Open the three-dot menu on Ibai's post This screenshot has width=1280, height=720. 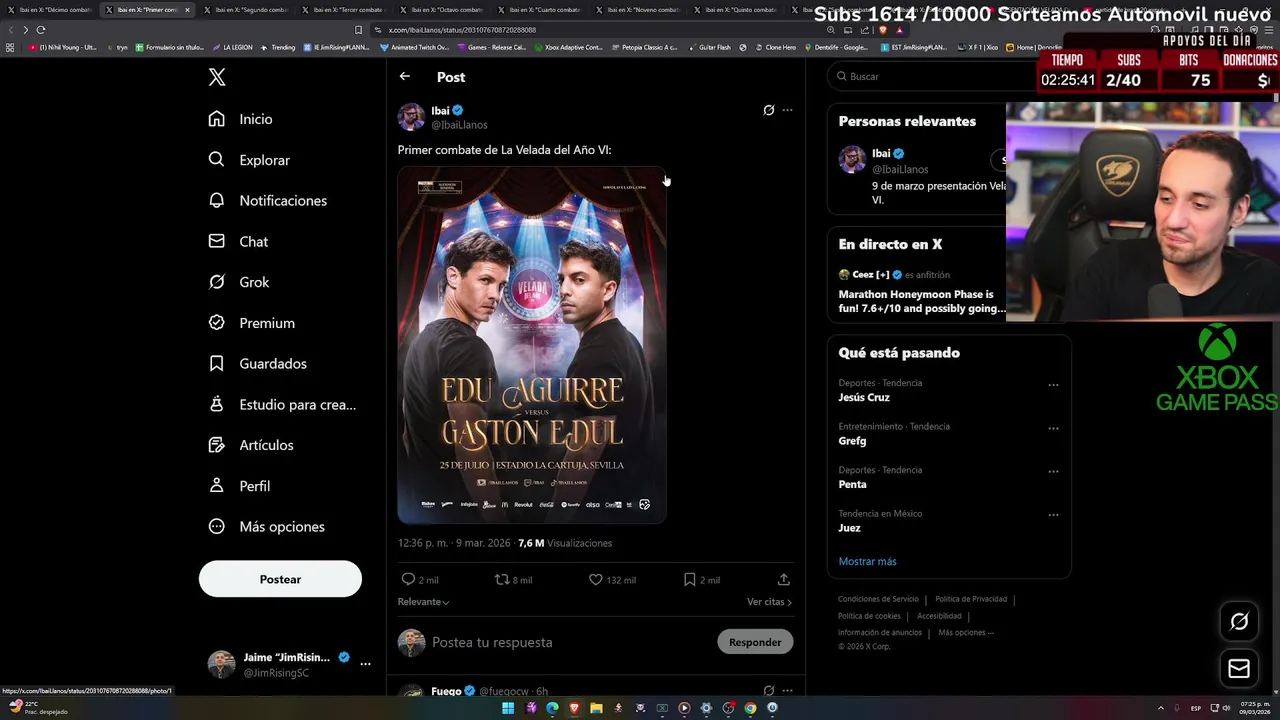(x=787, y=110)
